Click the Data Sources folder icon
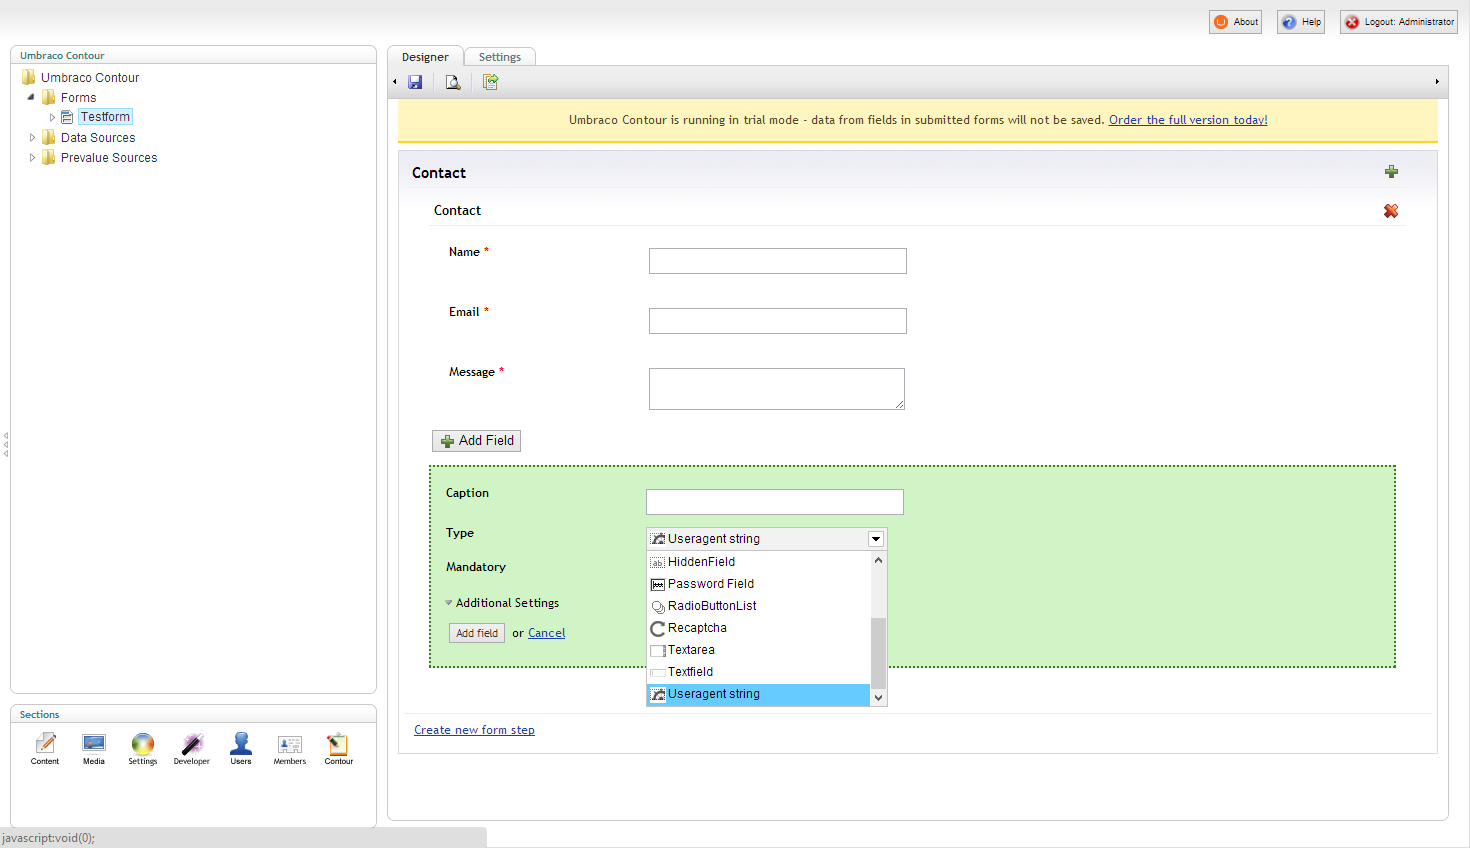1470x848 pixels. (49, 137)
